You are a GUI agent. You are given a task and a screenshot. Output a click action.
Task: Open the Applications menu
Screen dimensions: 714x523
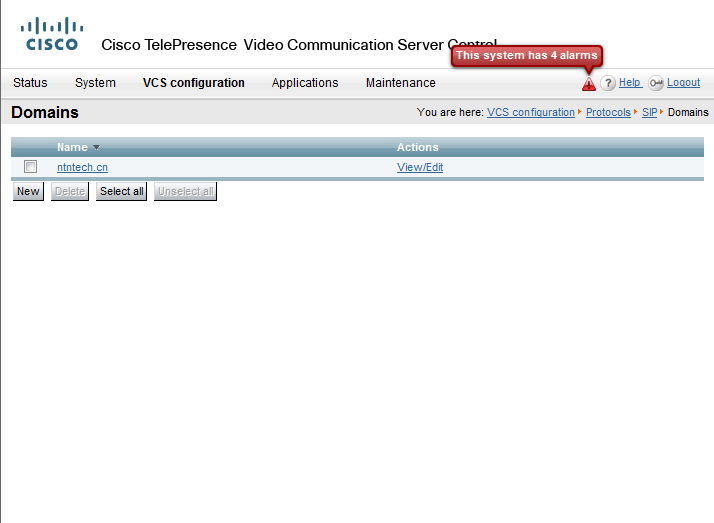coord(305,83)
